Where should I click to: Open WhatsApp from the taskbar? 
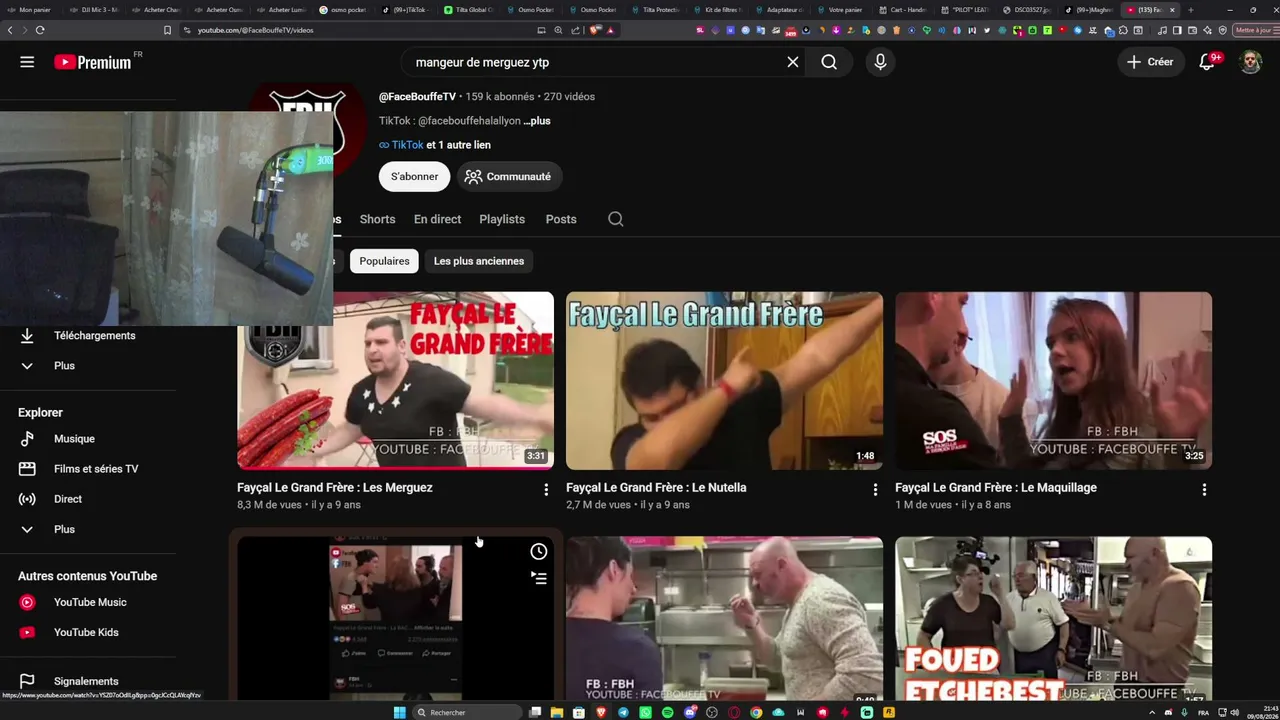point(645,712)
